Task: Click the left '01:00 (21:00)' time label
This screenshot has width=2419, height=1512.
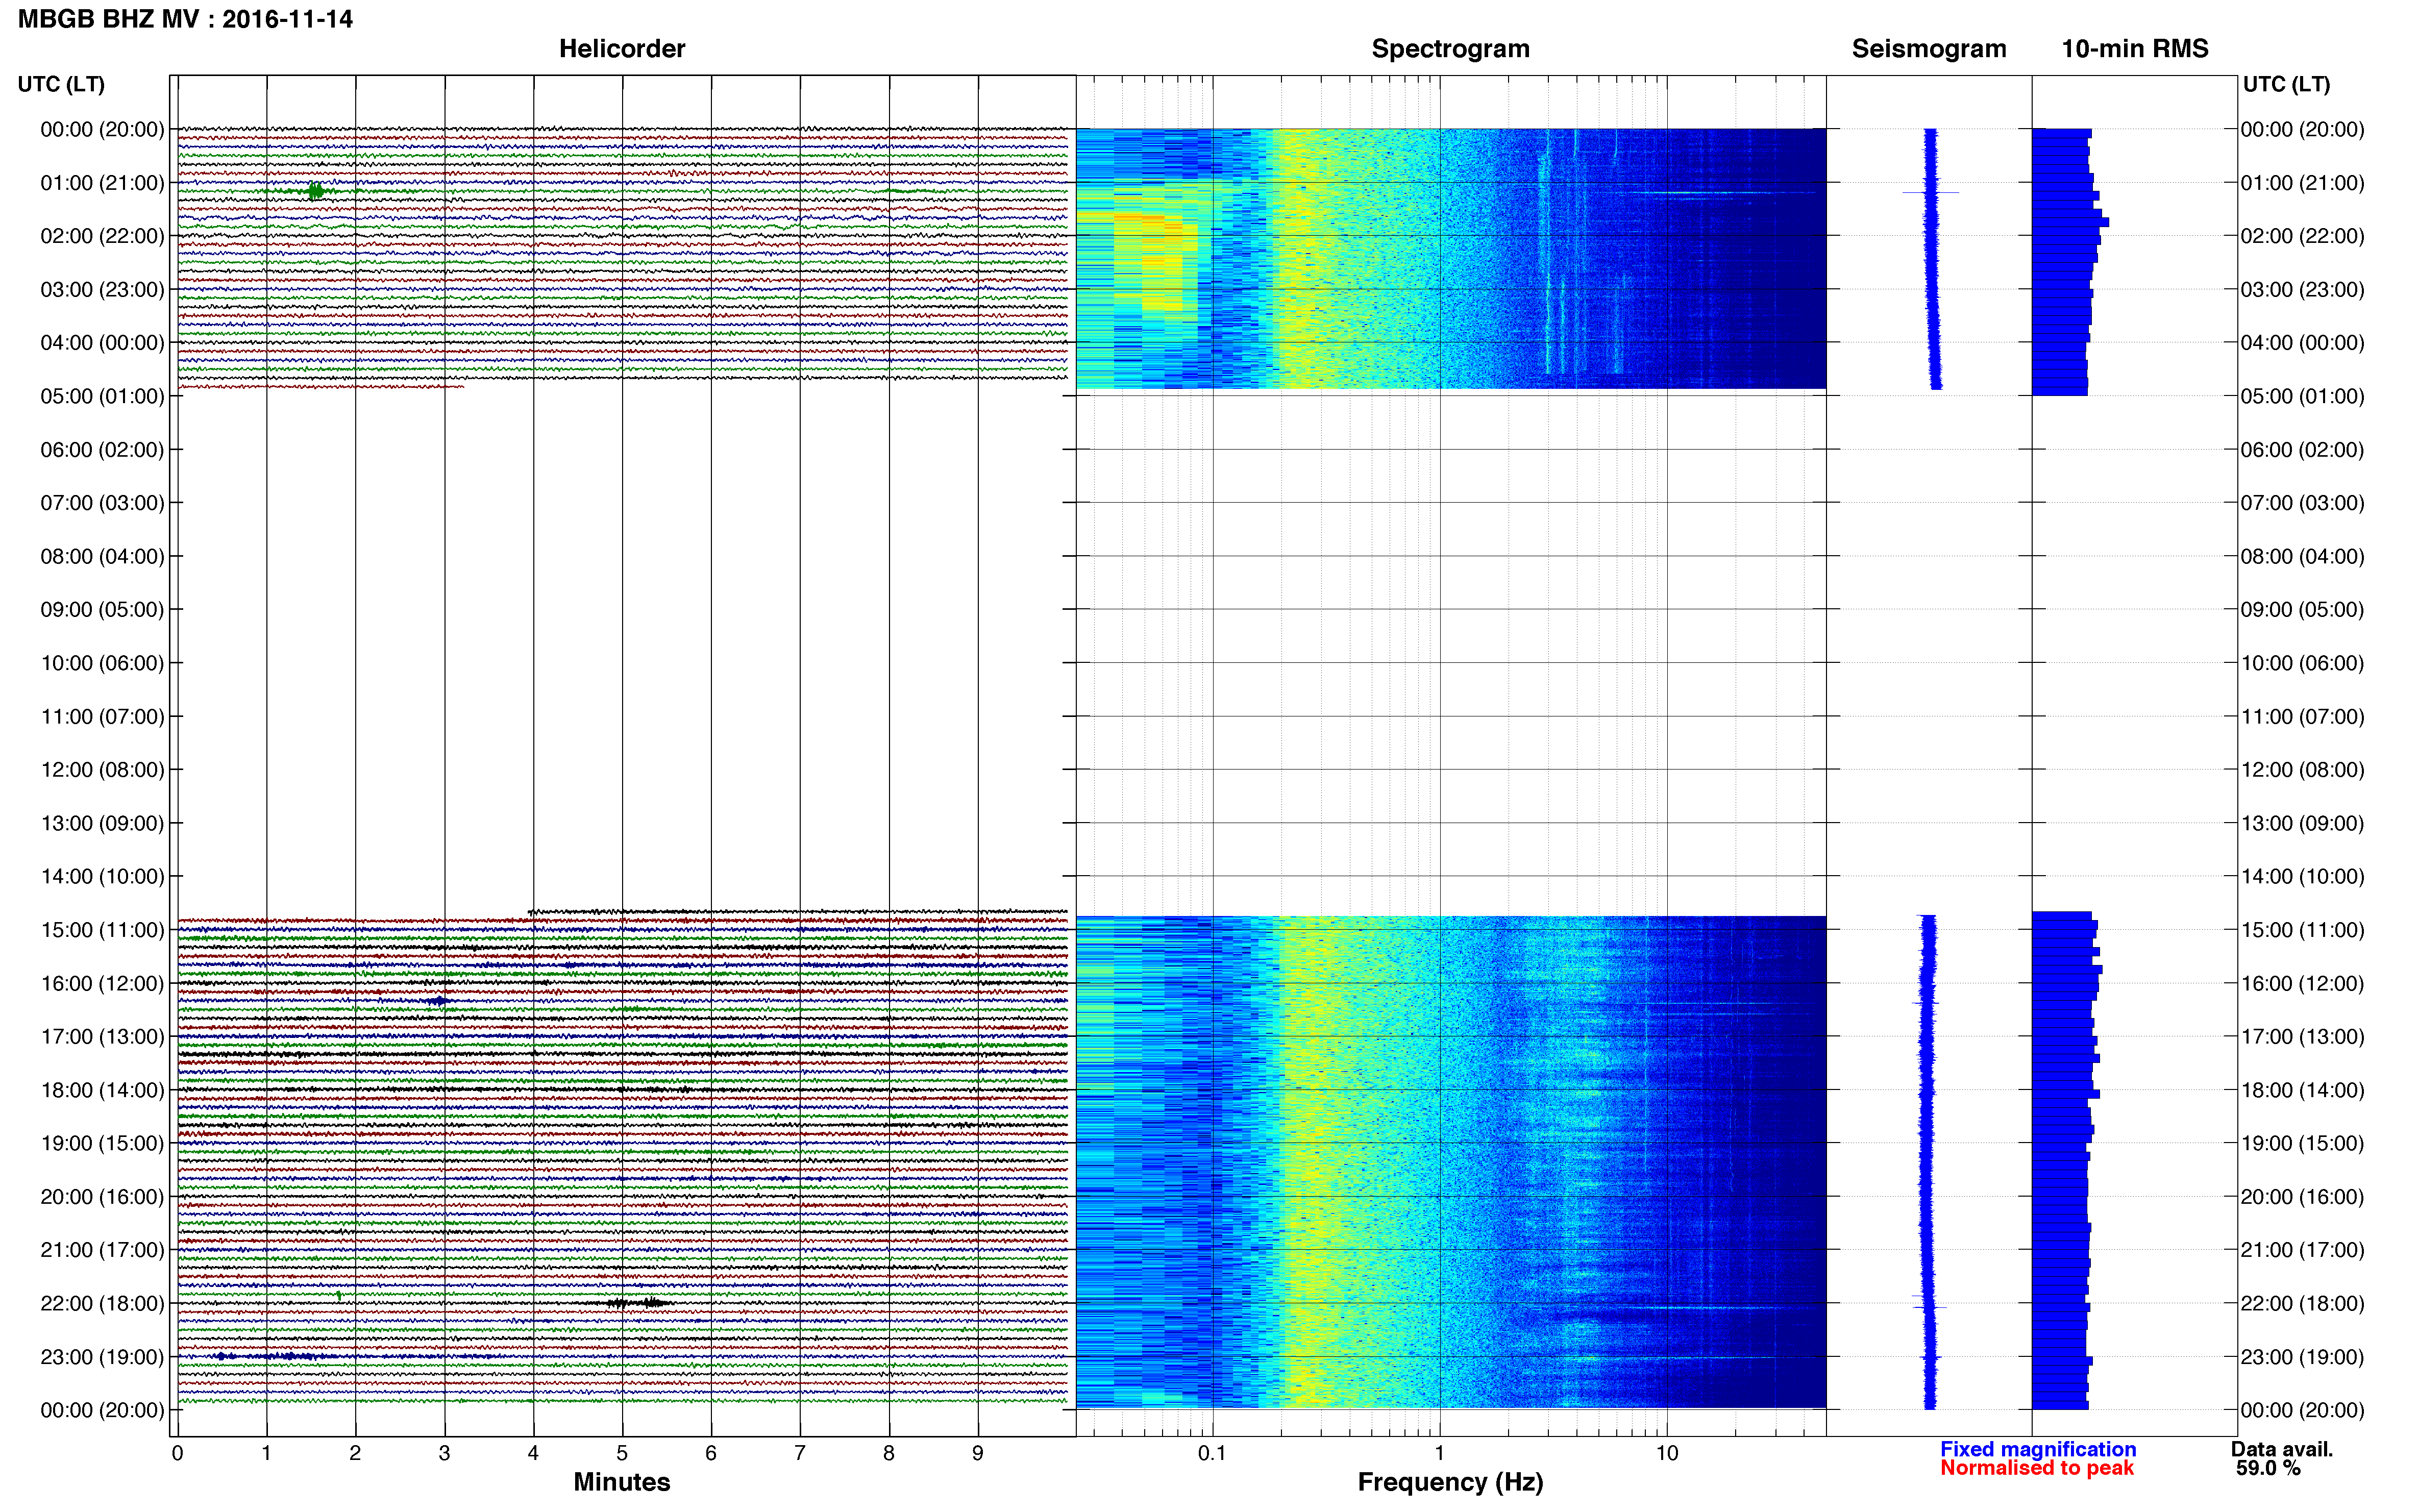Action: point(102,183)
